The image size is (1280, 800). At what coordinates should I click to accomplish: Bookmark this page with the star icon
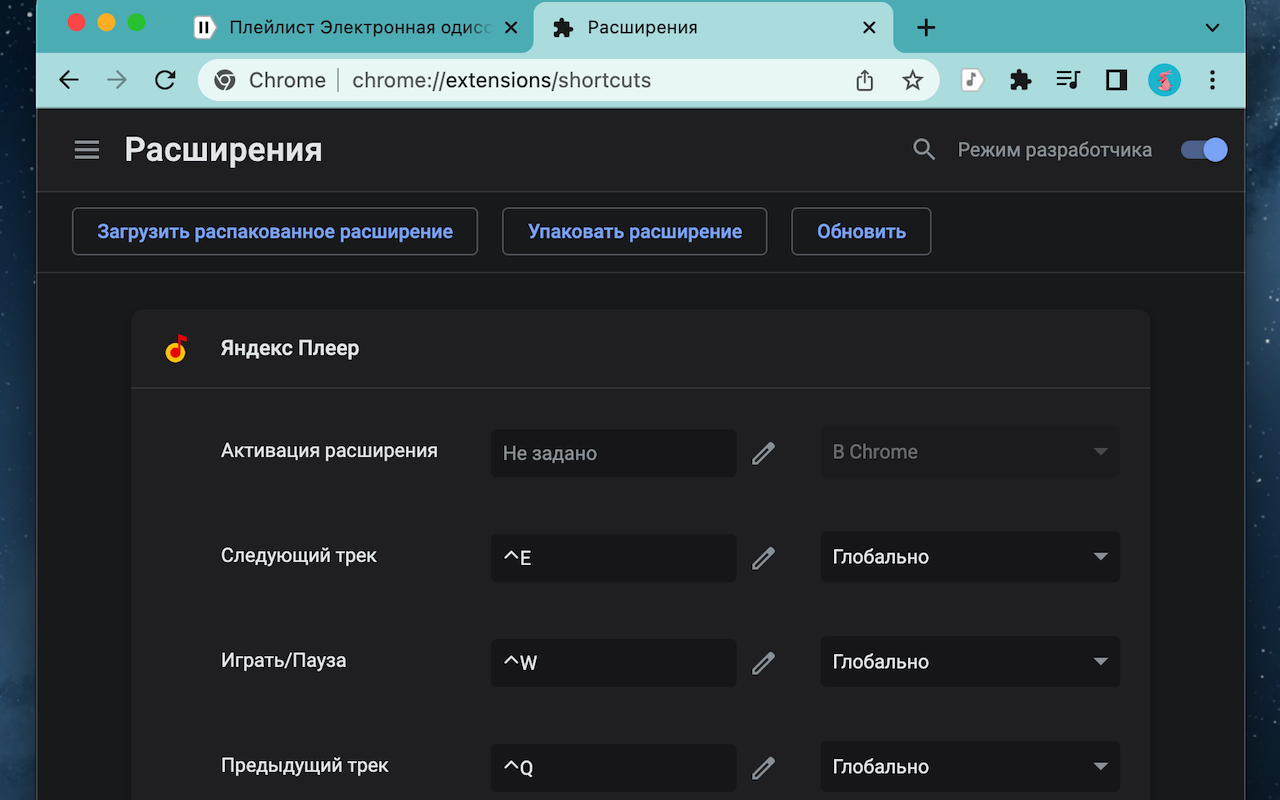pos(912,81)
